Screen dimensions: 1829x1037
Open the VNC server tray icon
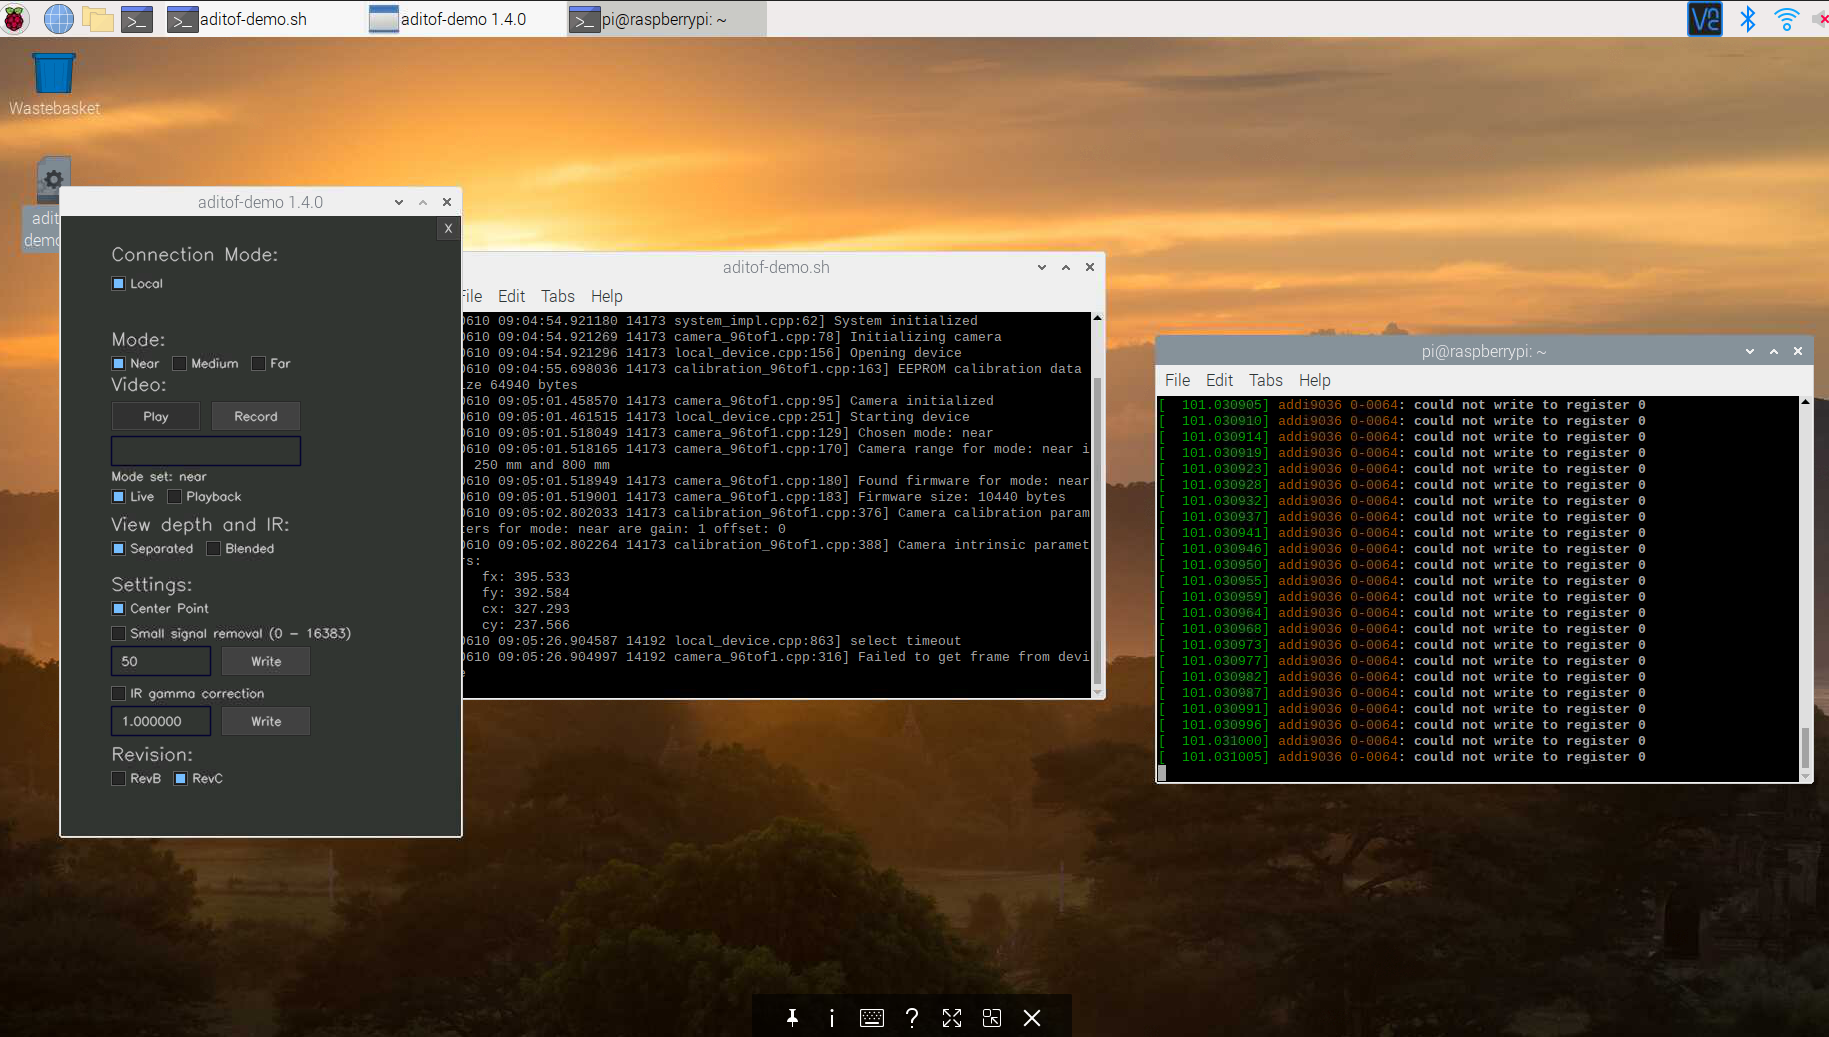point(1705,18)
